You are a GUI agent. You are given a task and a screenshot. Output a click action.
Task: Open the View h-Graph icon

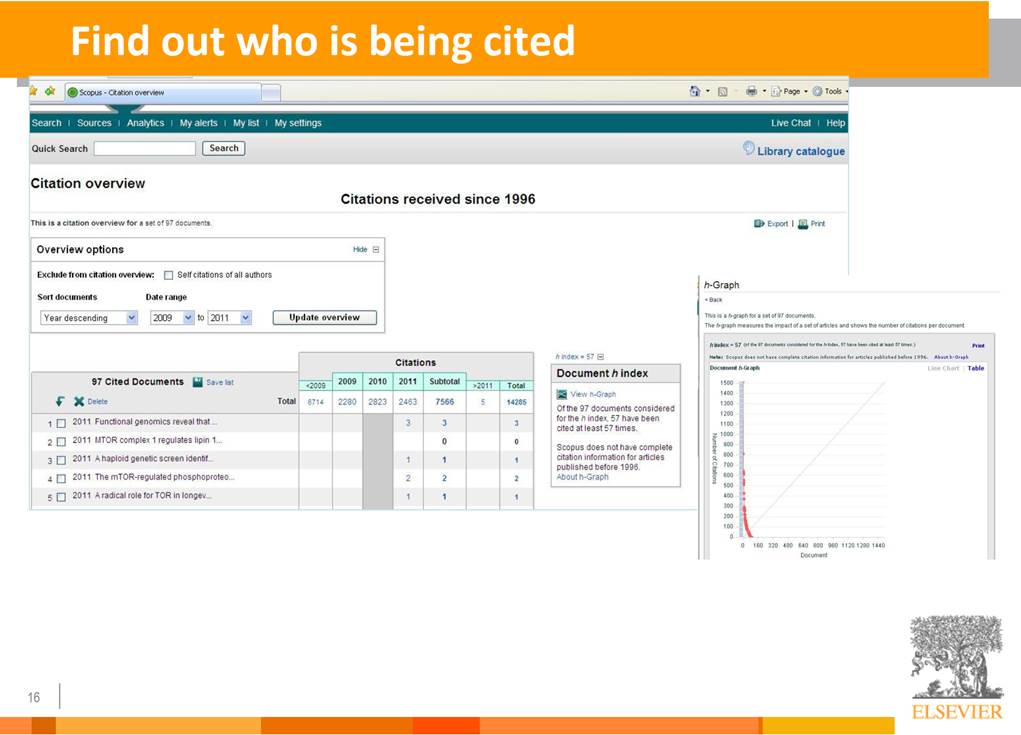pos(562,394)
